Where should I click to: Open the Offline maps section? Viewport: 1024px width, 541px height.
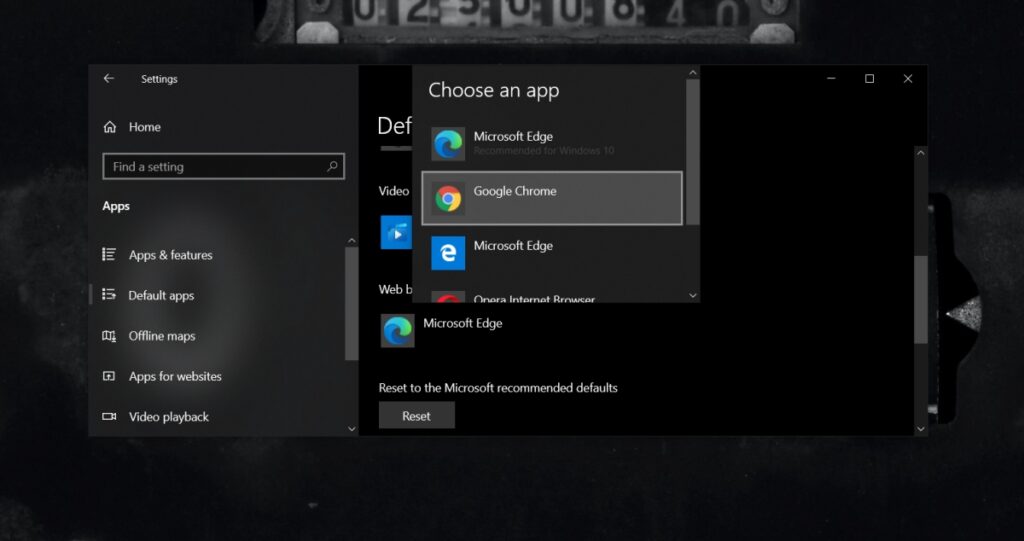tap(161, 336)
